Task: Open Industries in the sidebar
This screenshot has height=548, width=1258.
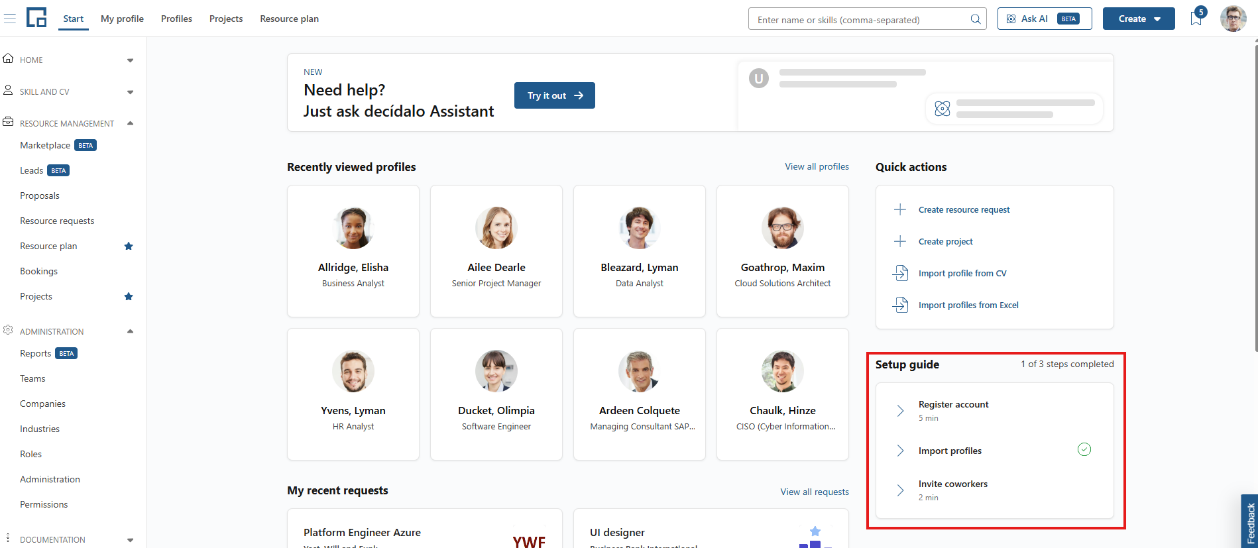Action: click(x=40, y=429)
